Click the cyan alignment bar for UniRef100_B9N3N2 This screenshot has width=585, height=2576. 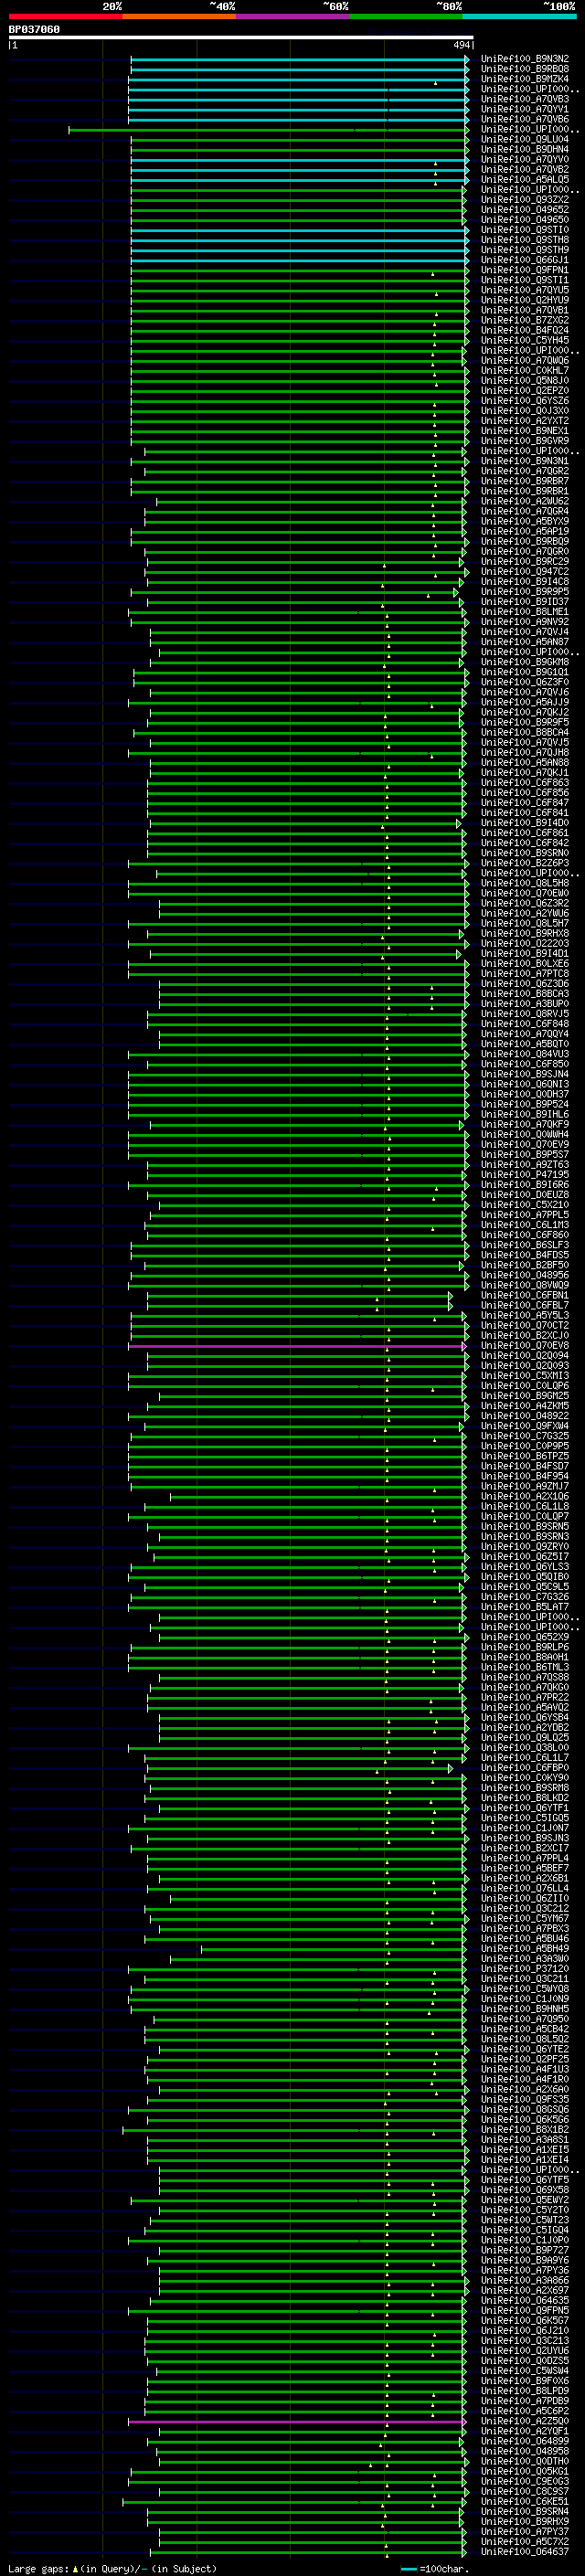point(299,59)
